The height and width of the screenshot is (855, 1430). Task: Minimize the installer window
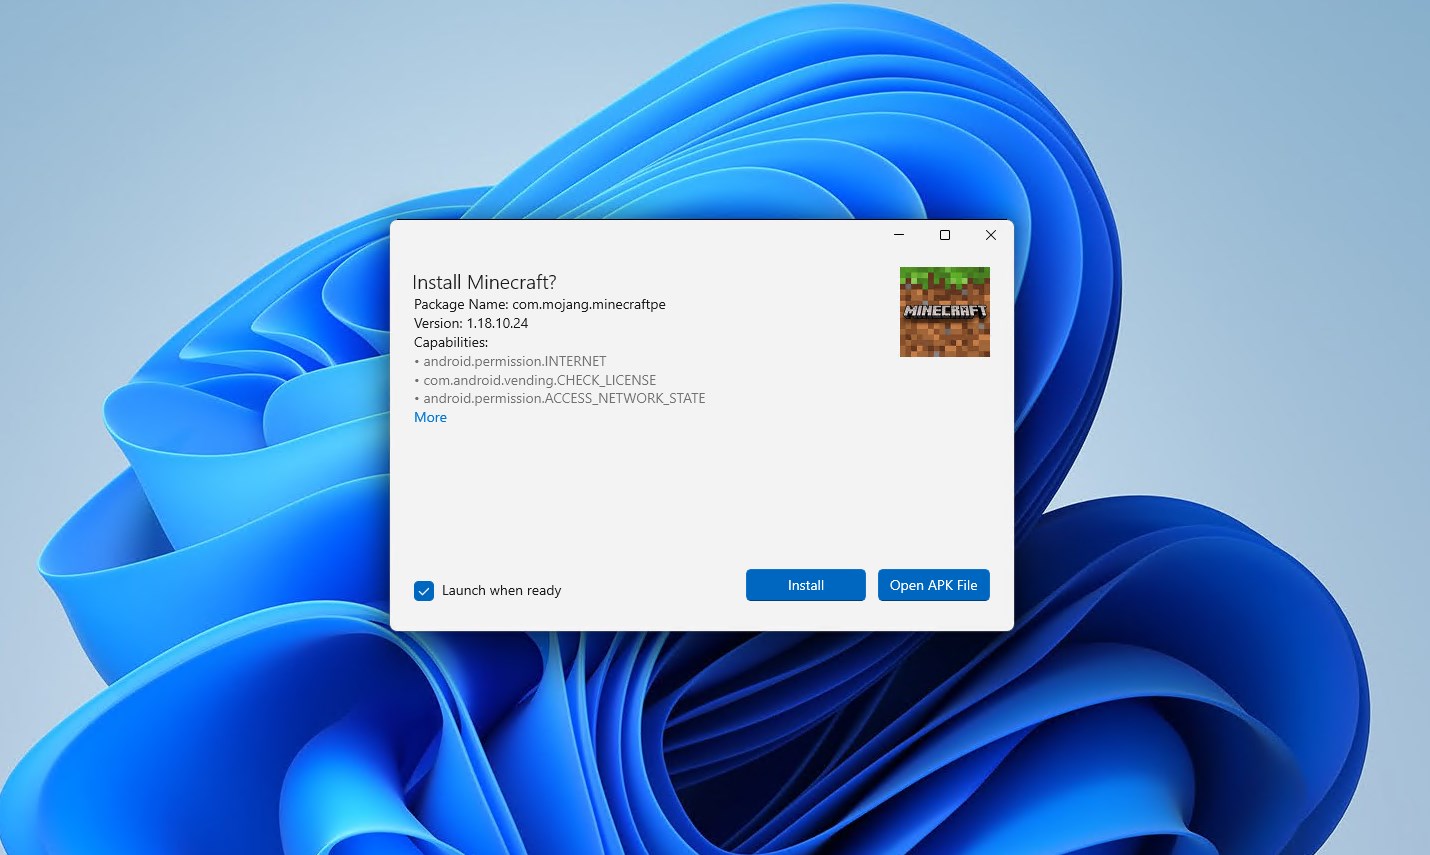(x=899, y=235)
